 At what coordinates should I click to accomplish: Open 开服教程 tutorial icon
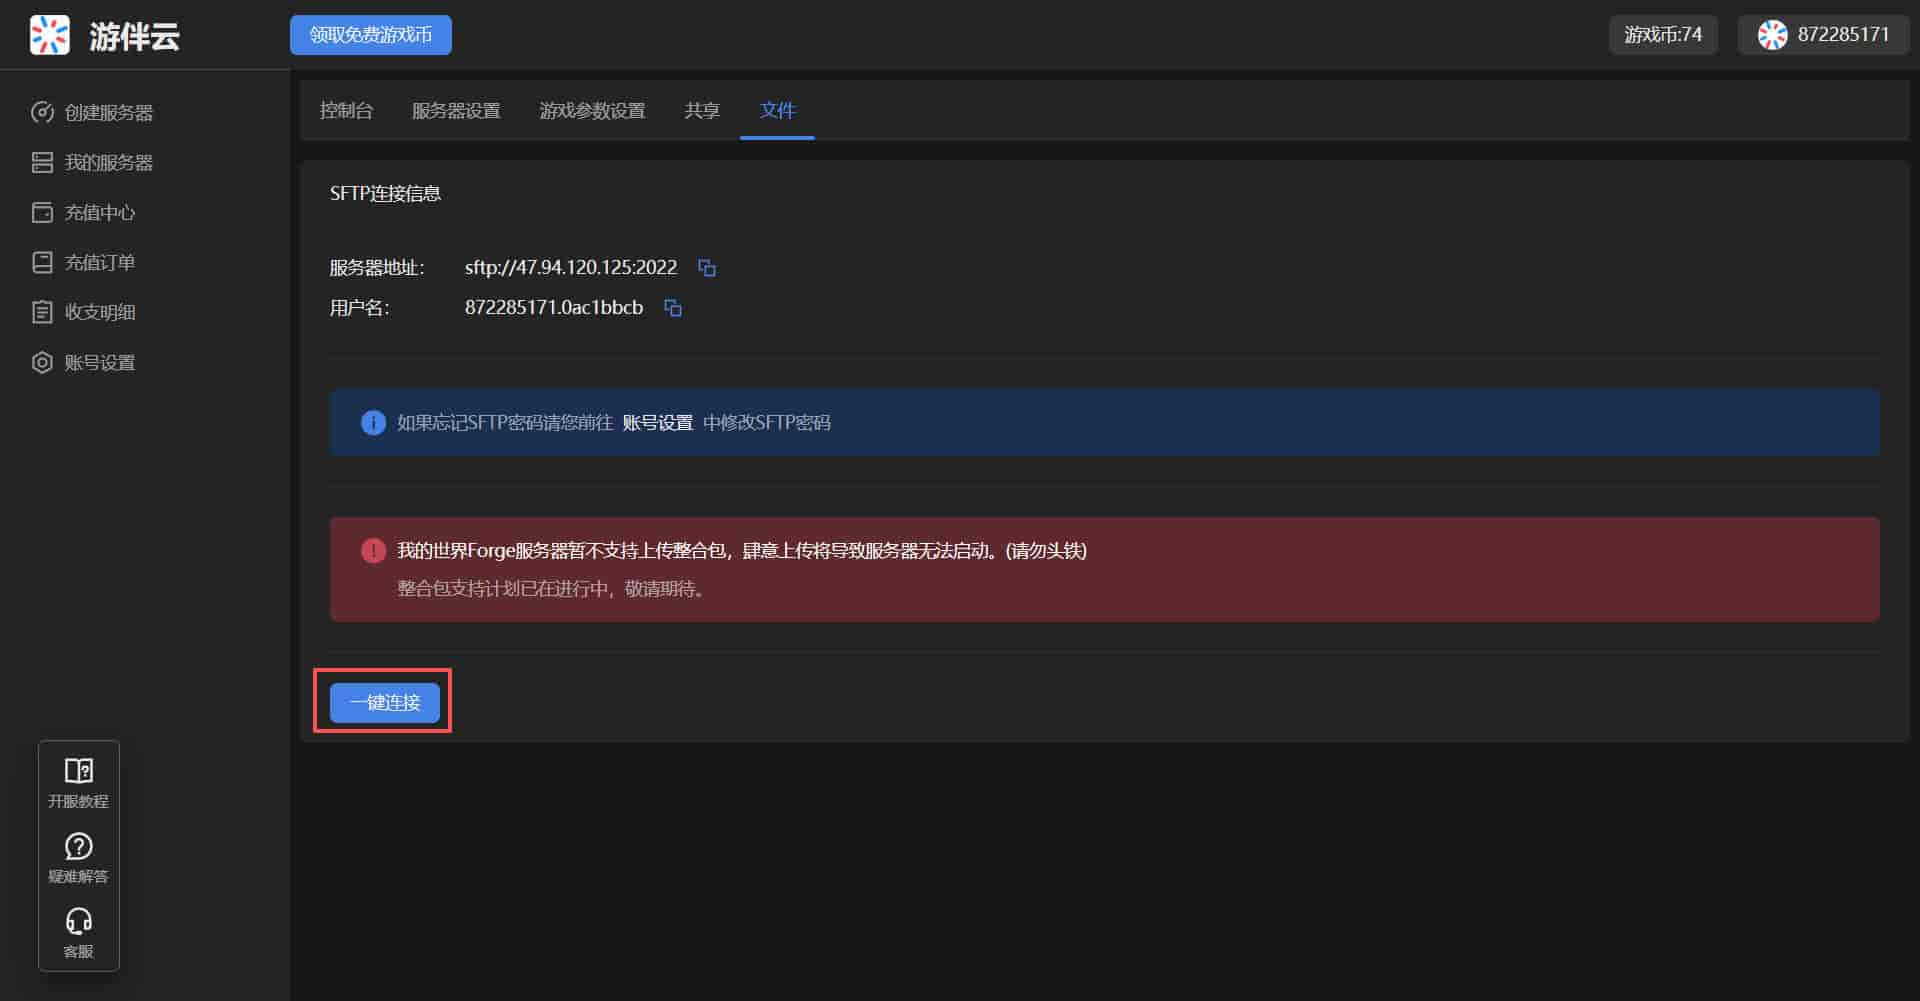[78, 771]
